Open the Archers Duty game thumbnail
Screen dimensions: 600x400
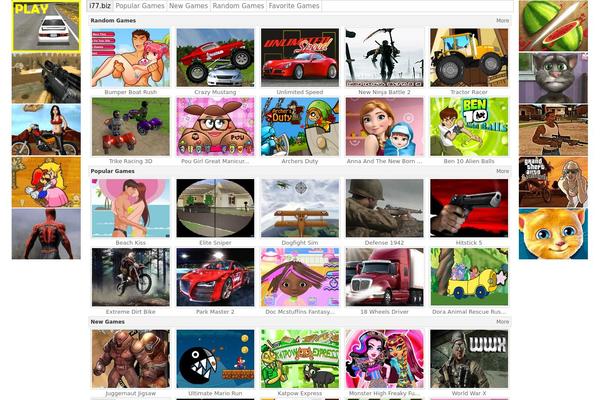pyautogui.click(x=300, y=127)
